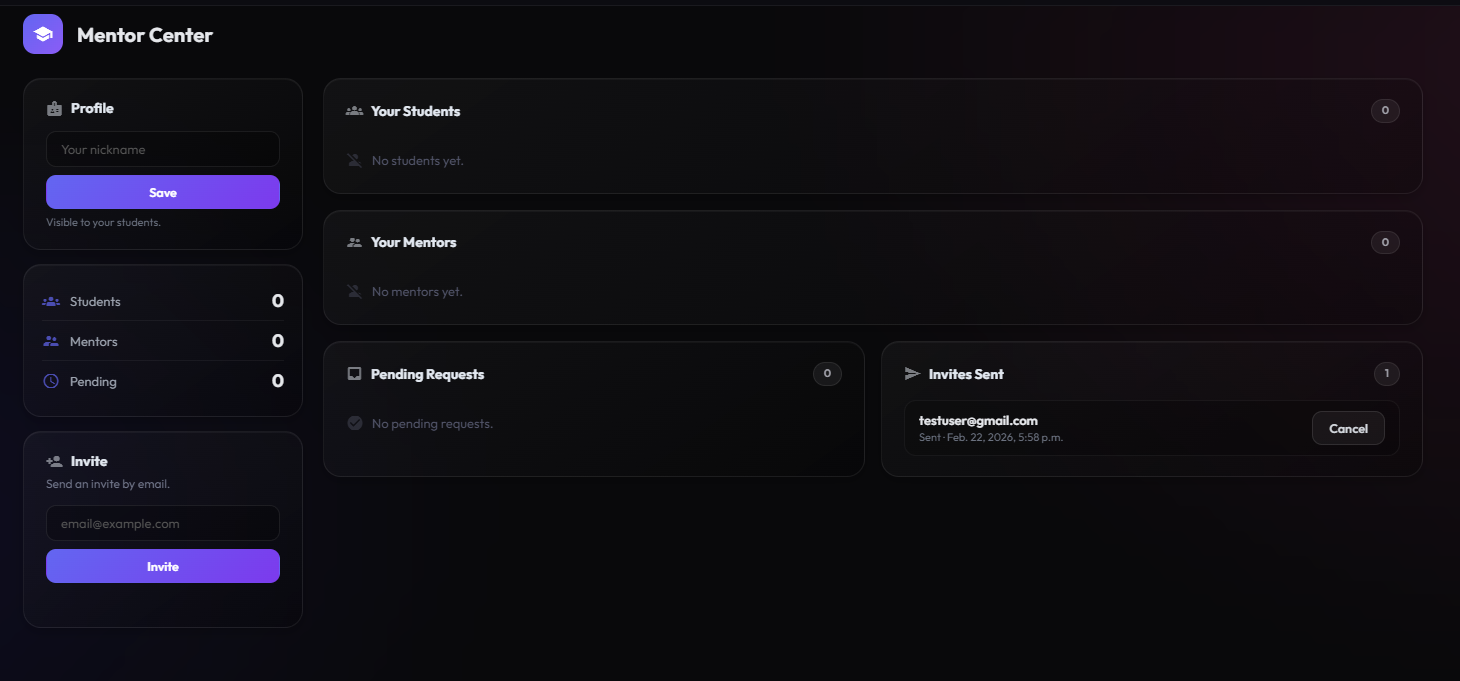This screenshot has width=1460, height=681.
Task: Click the Mentor Center graduation cap logo
Action: click(x=43, y=34)
